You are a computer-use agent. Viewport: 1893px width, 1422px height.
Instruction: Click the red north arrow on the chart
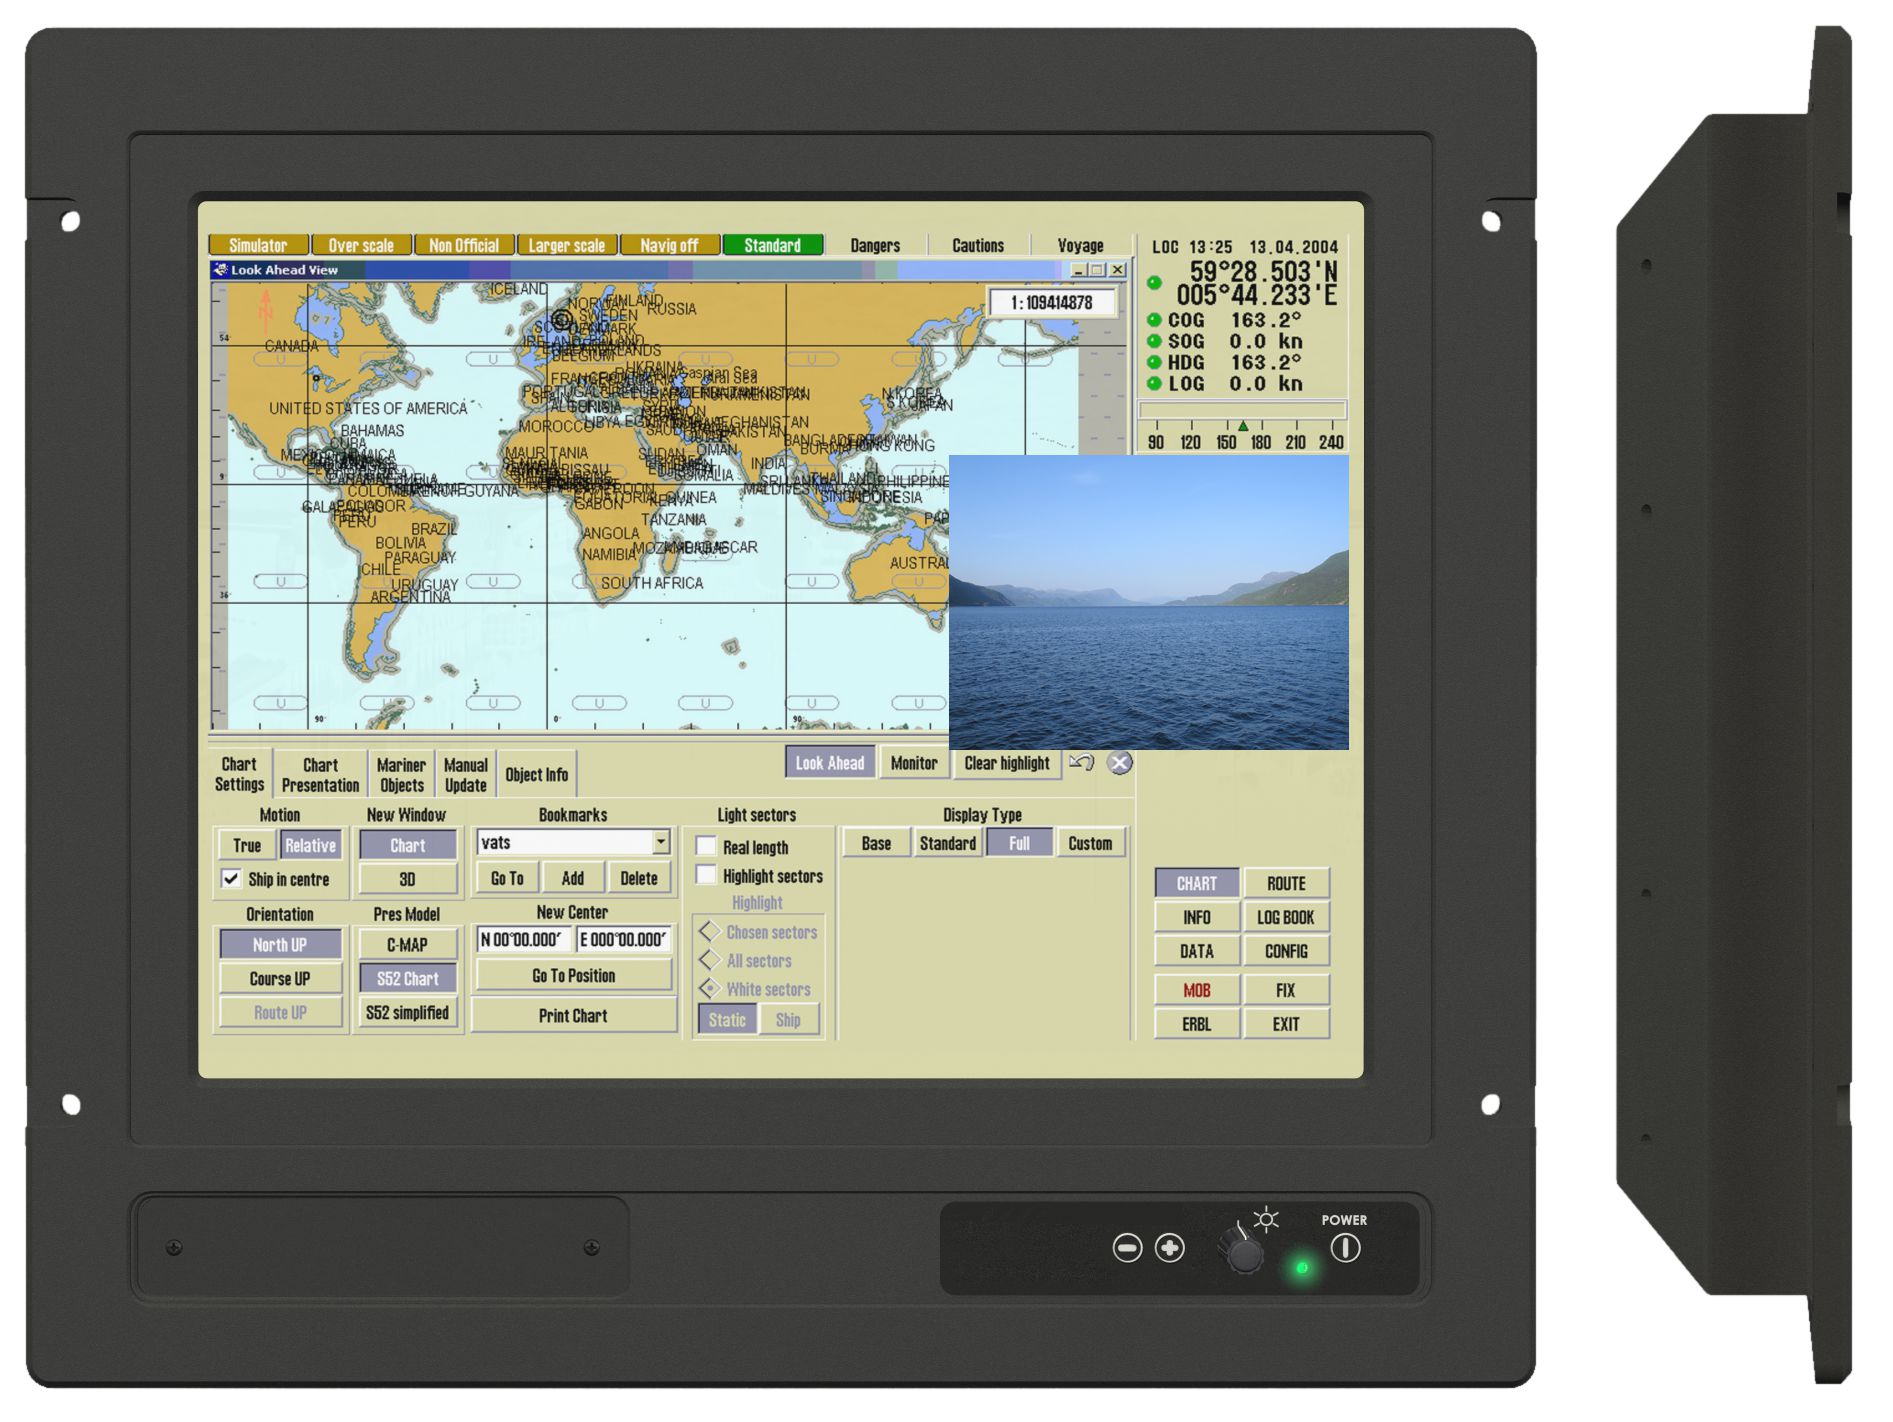[x=266, y=308]
